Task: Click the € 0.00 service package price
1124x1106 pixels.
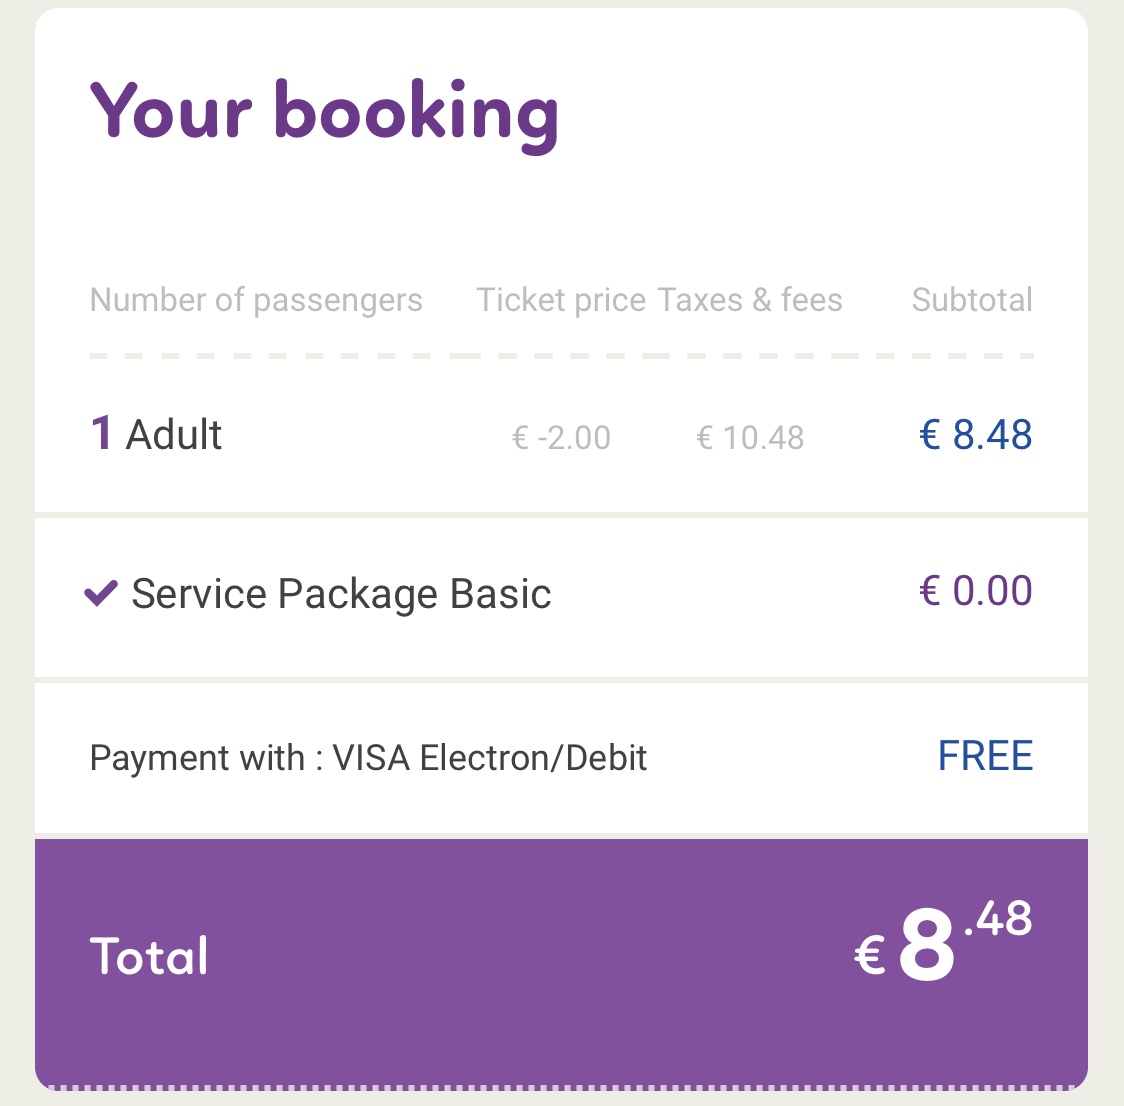Action: (x=976, y=591)
